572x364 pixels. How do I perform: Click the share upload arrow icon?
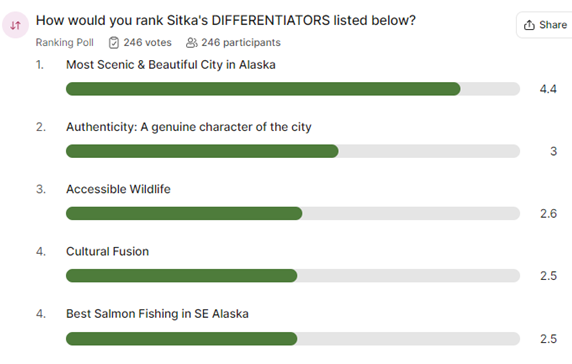529,25
